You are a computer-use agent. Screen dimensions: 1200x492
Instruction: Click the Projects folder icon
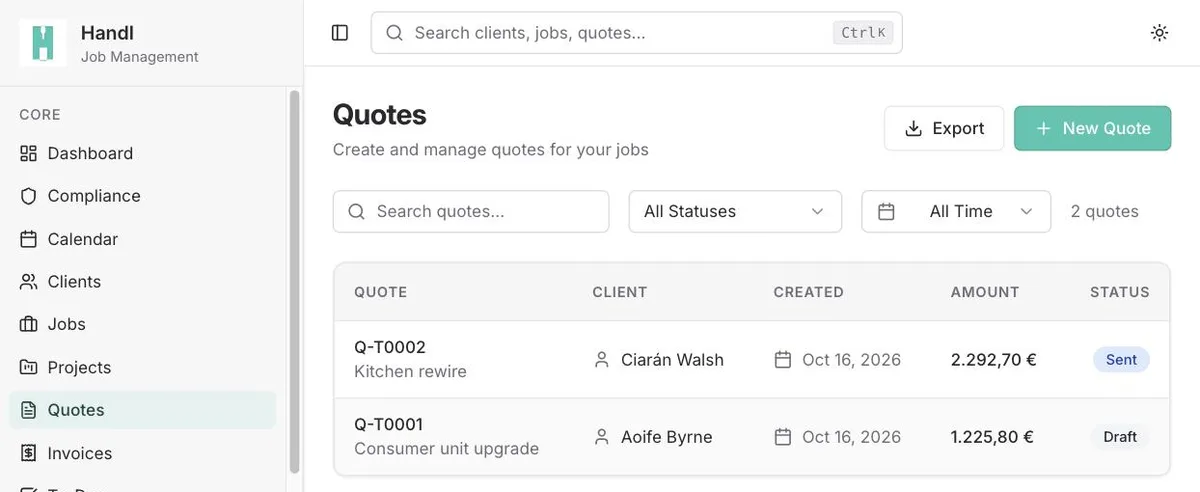tap(28, 367)
